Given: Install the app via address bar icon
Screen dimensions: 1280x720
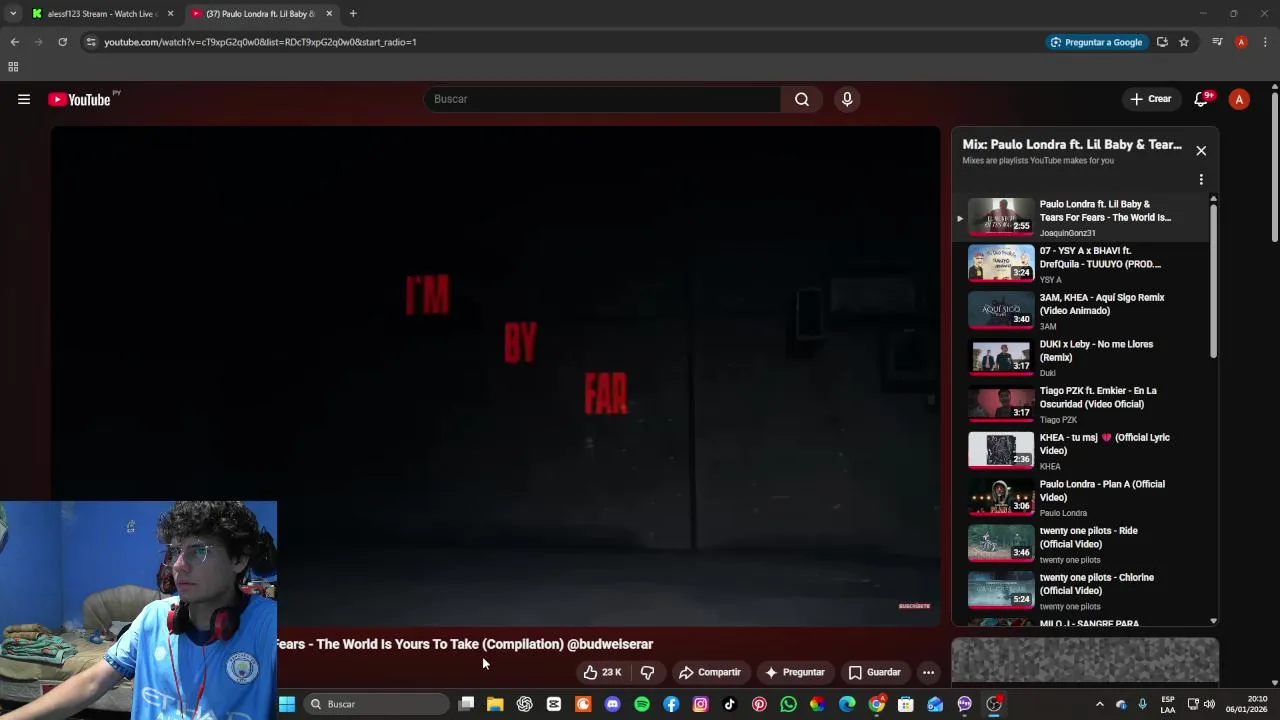Looking at the screenshot, I should tap(1162, 42).
